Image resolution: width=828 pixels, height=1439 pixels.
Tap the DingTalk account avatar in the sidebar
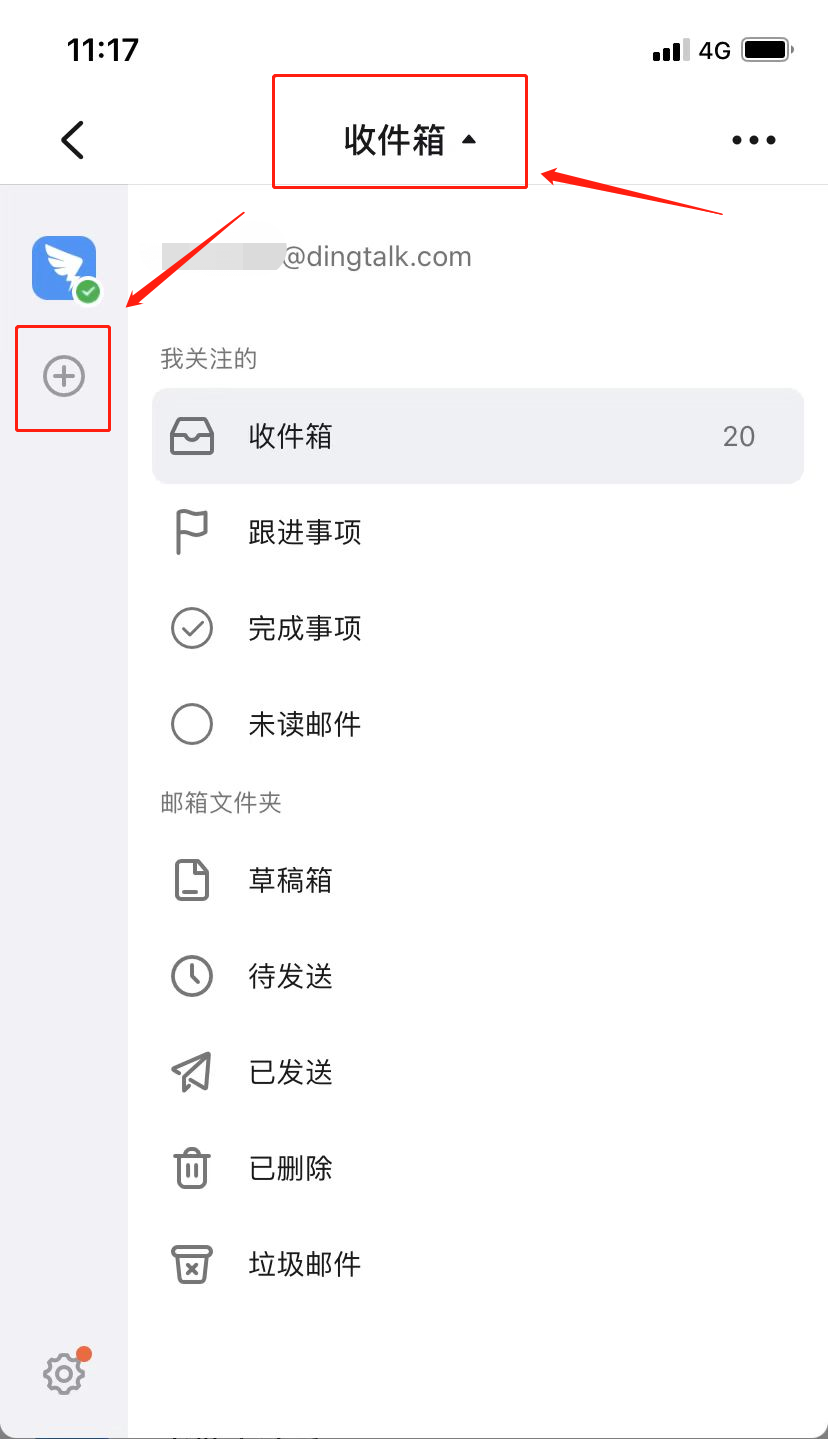(63, 267)
